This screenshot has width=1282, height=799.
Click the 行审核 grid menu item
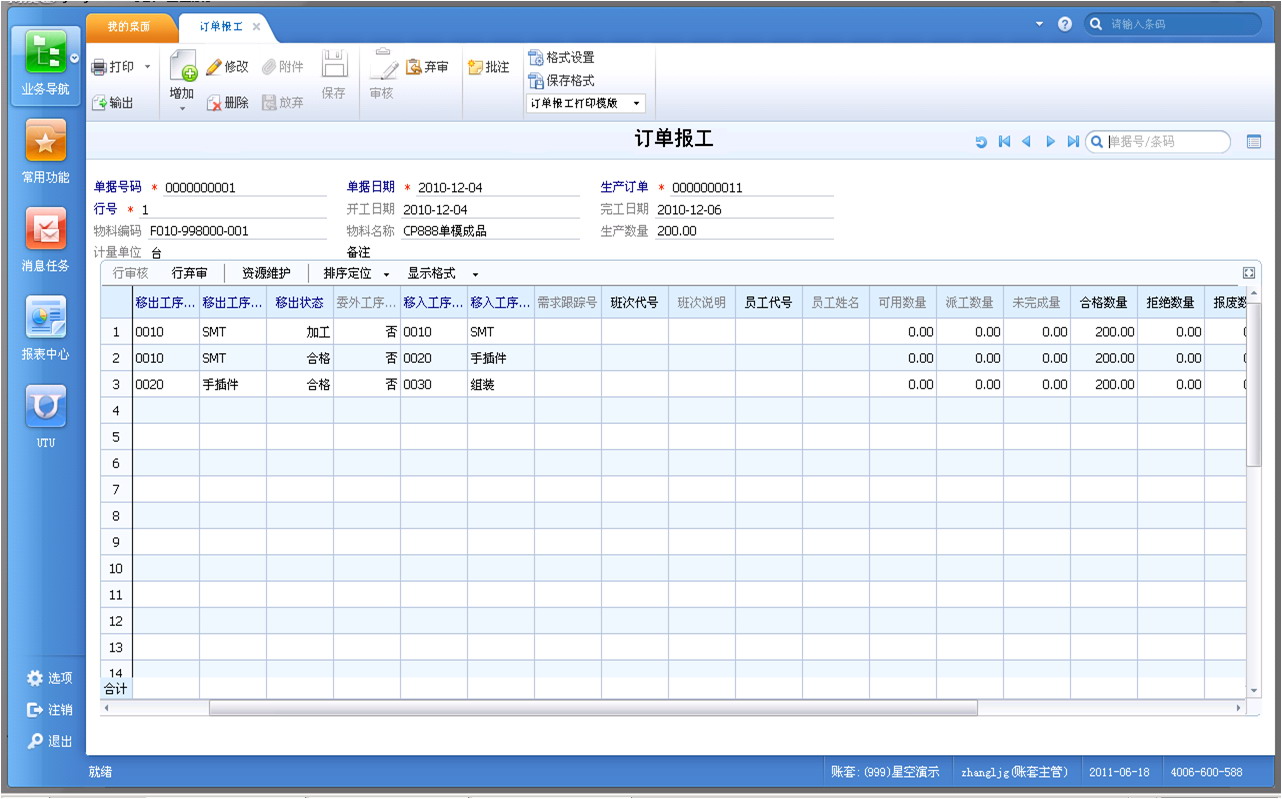tap(131, 273)
